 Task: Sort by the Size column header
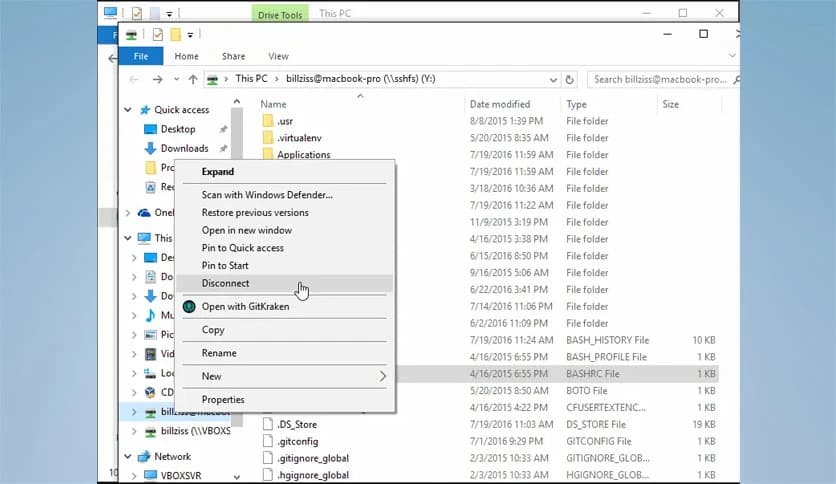pos(670,104)
